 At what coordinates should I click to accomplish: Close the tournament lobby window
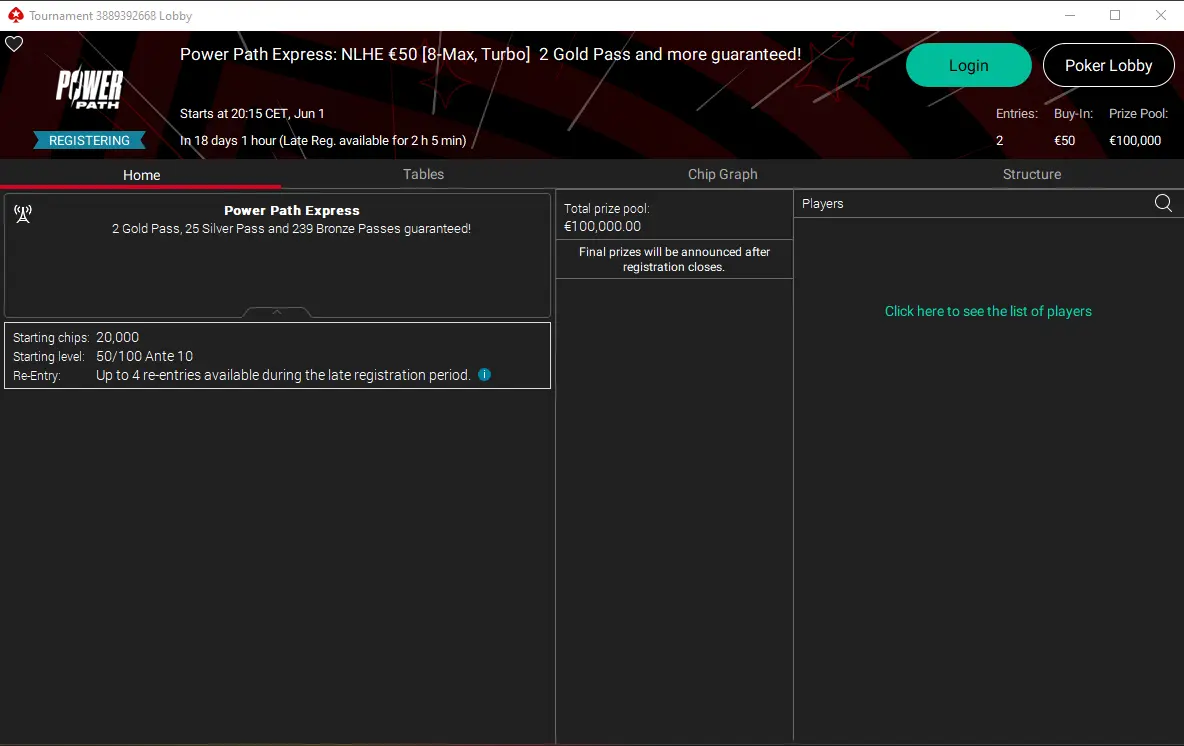tap(1161, 15)
